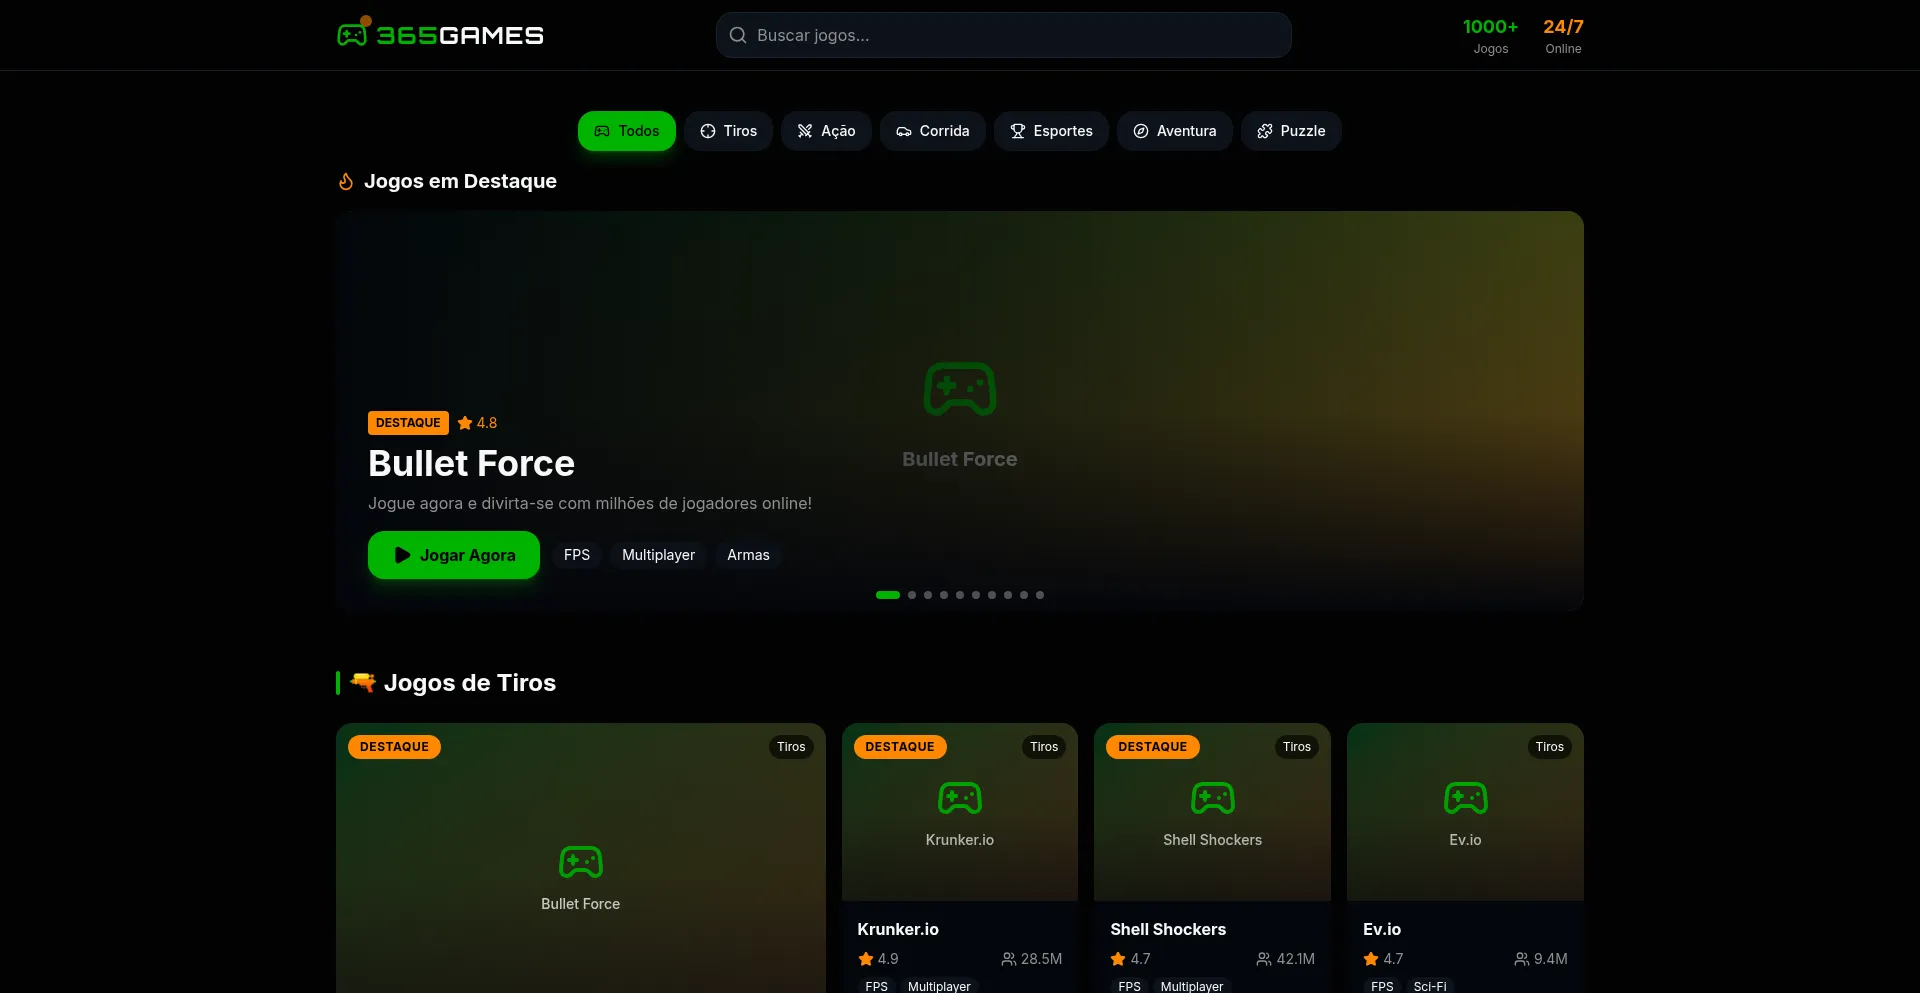Click the 365Games controller logo icon
This screenshot has height=993, width=1920.
(352, 35)
